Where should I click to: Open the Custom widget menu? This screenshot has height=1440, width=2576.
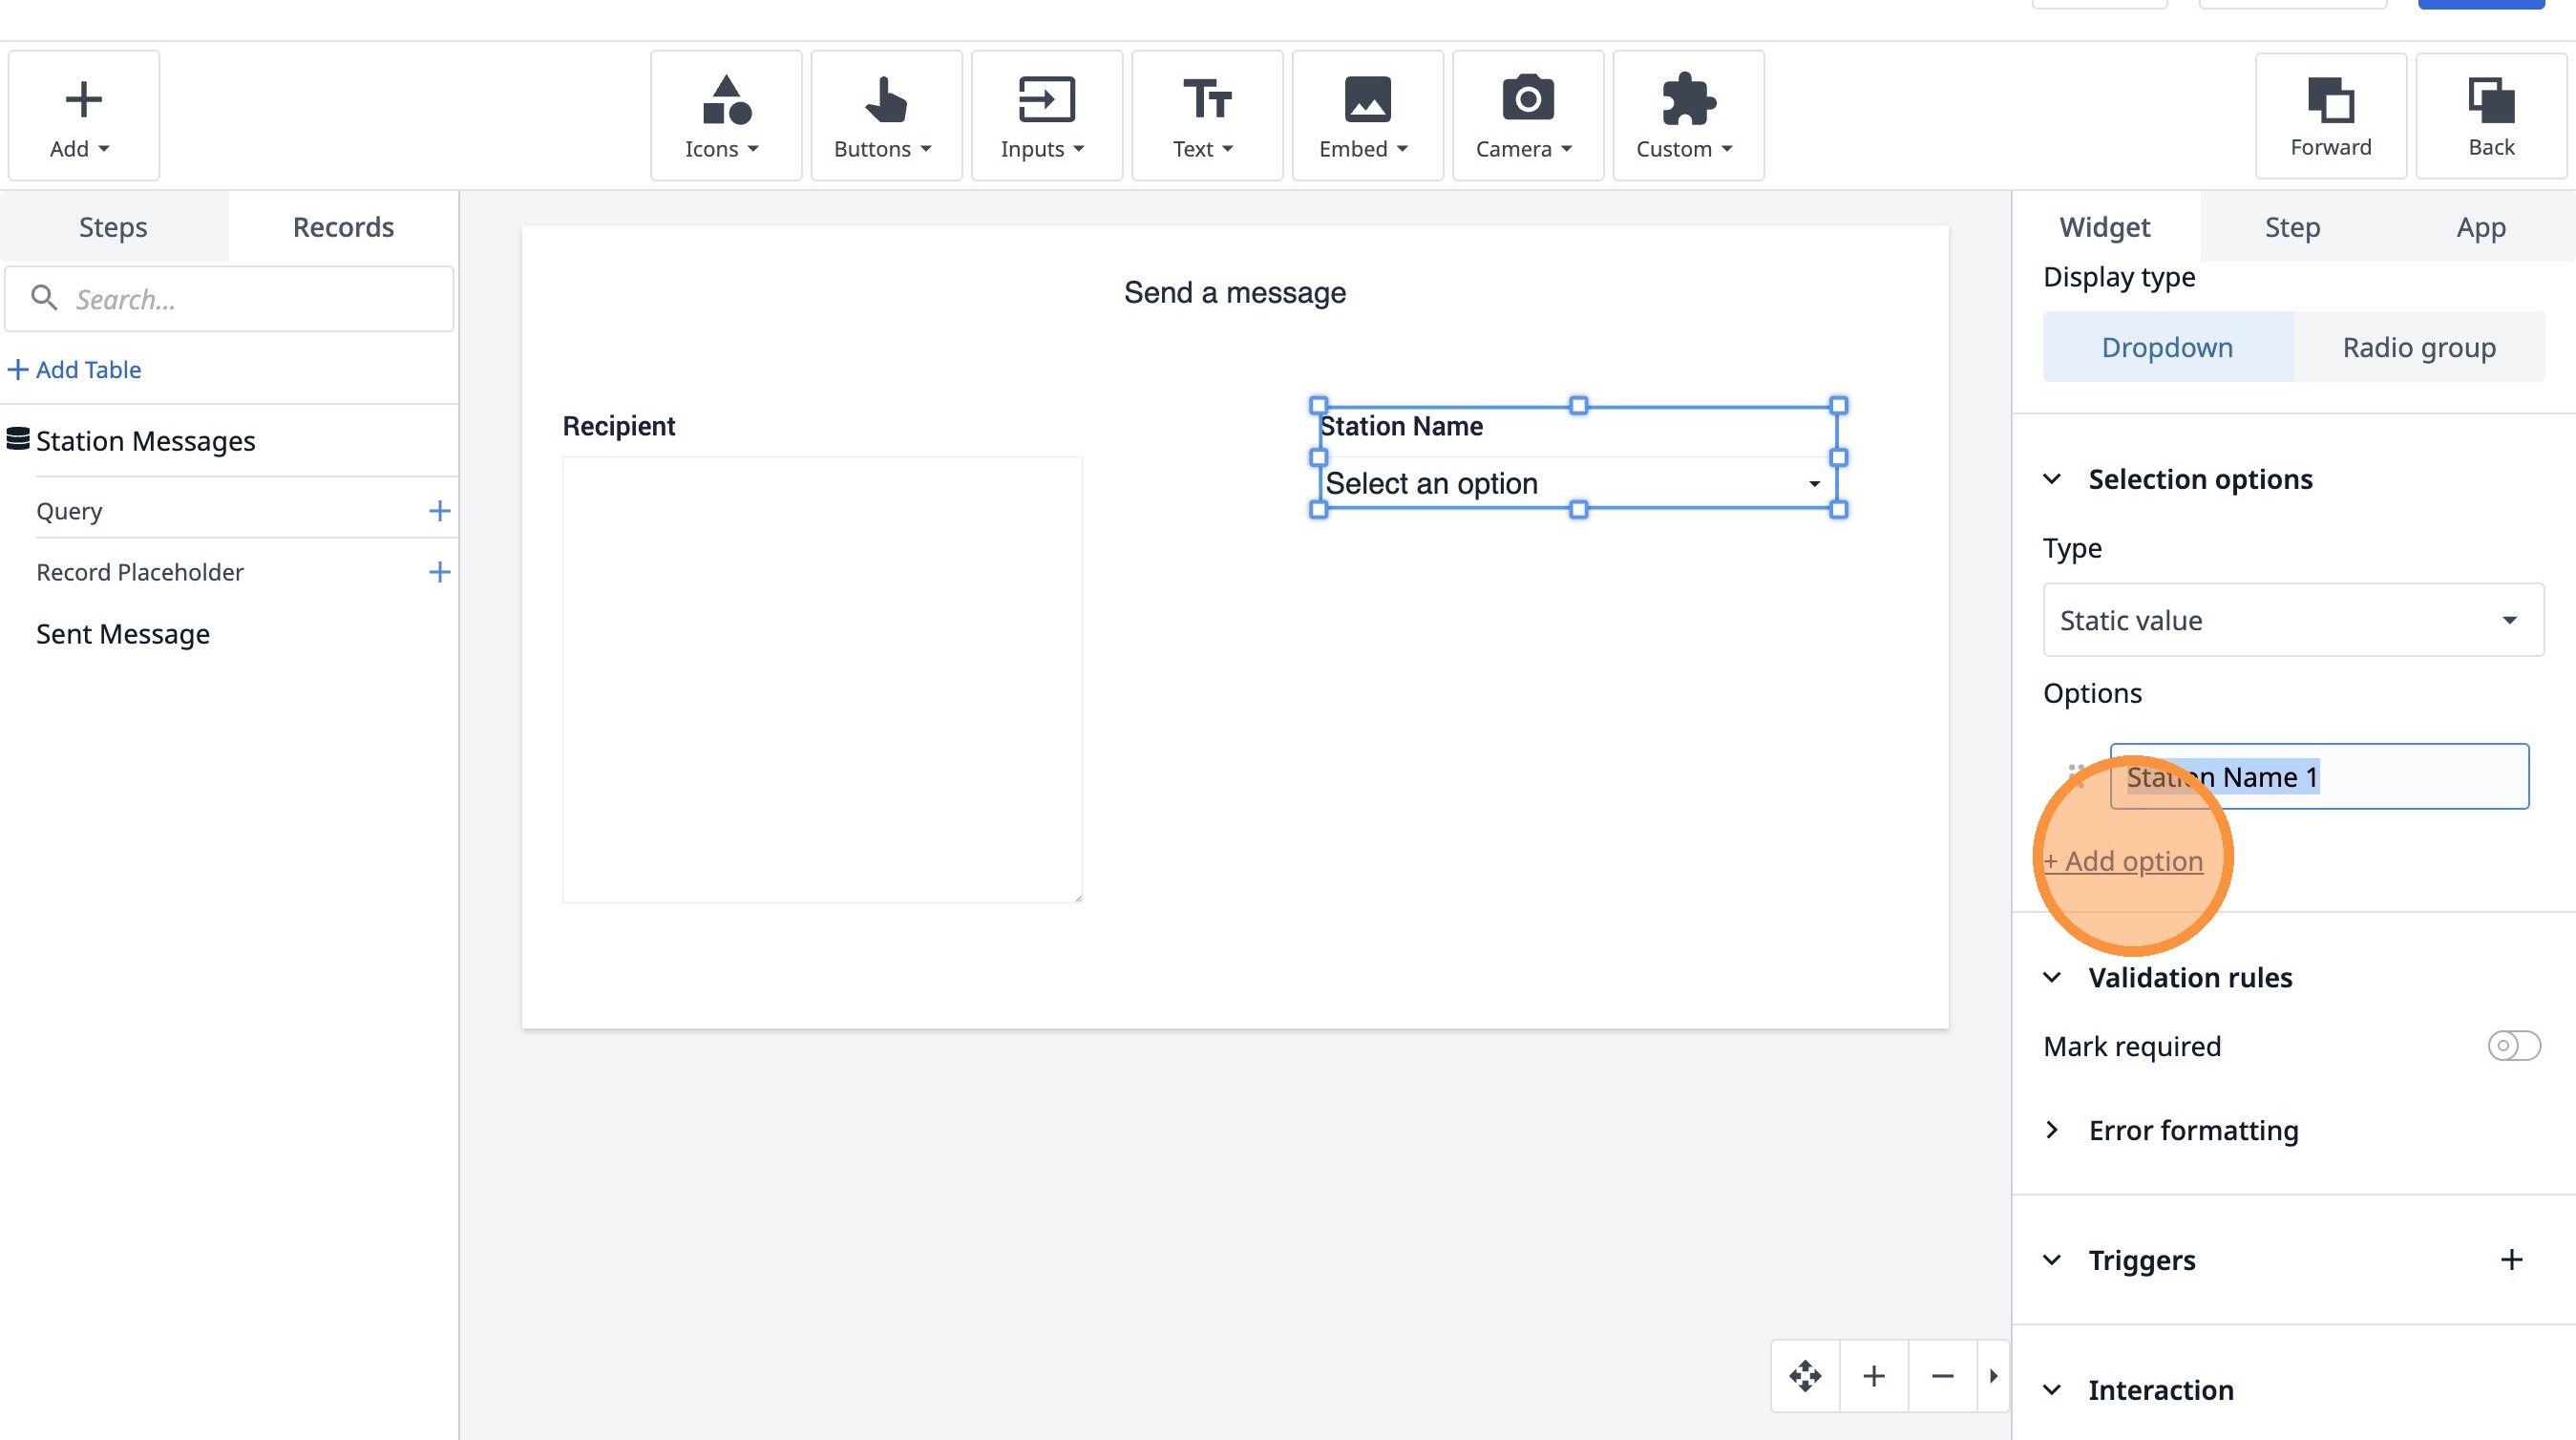click(1687, 116)
